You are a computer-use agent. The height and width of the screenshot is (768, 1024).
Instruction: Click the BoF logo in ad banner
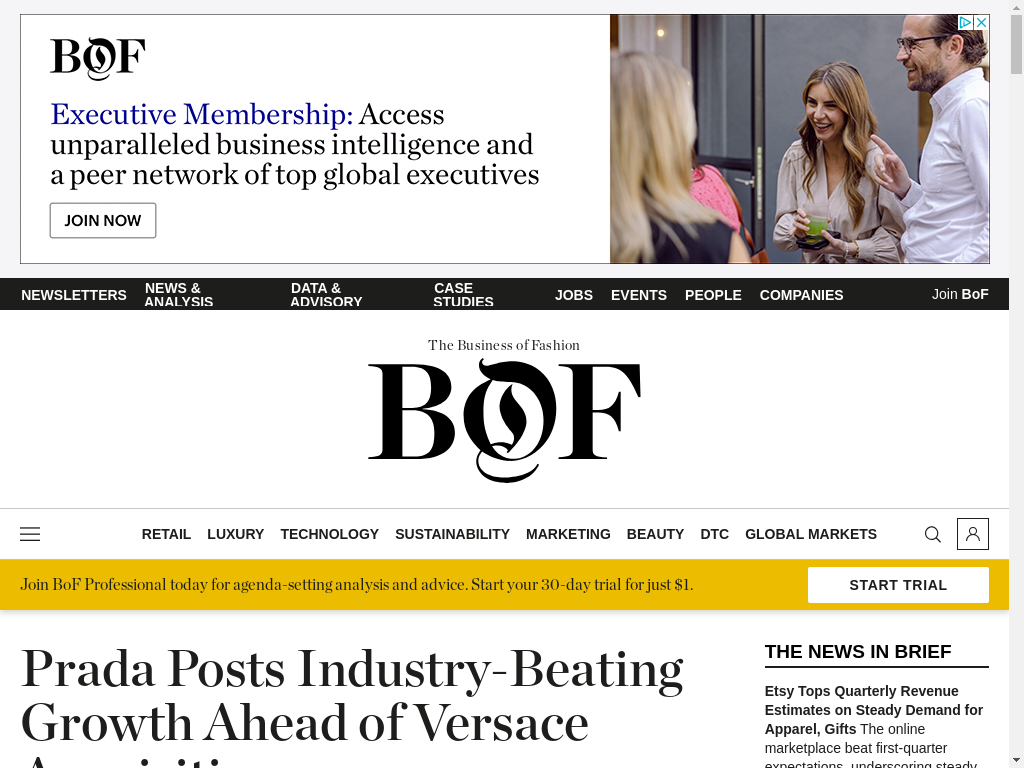98,59
